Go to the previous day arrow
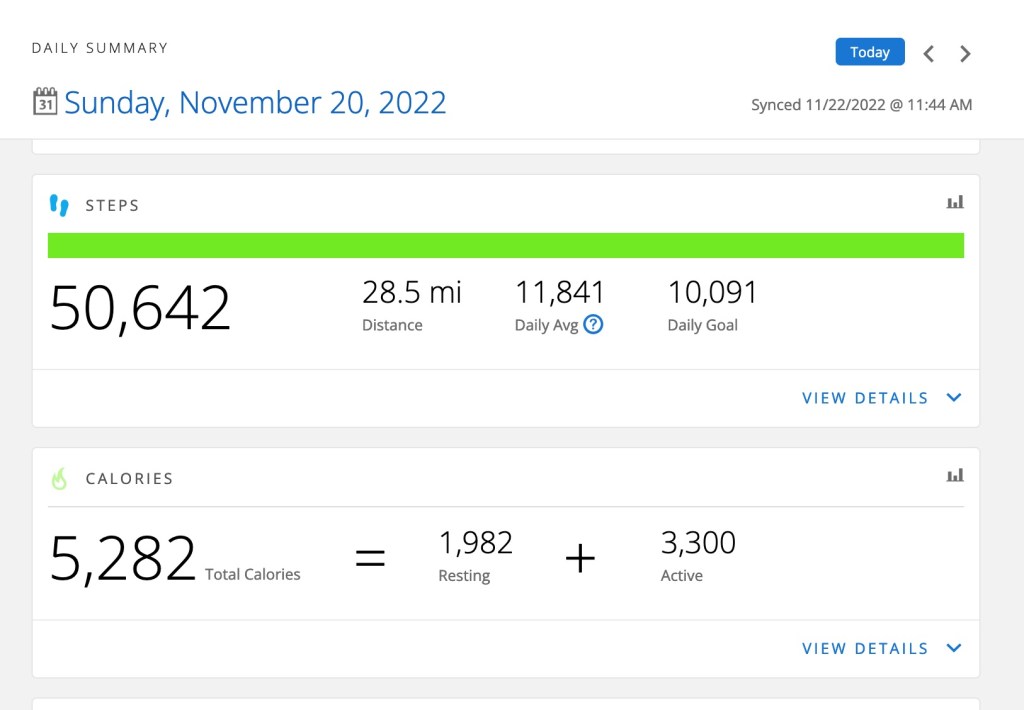Image resolution: width=1024 pixels, height=710 pixels. [x=928, y=54]
